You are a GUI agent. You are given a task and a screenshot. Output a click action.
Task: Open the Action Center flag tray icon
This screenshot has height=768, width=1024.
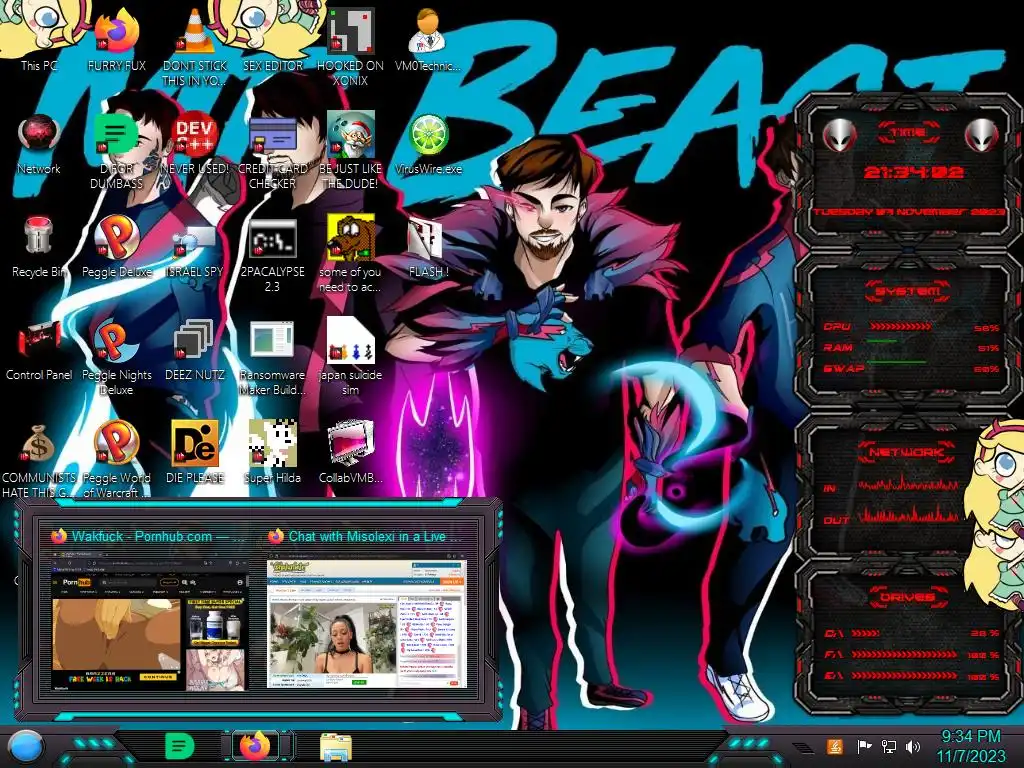coord(864,746)
